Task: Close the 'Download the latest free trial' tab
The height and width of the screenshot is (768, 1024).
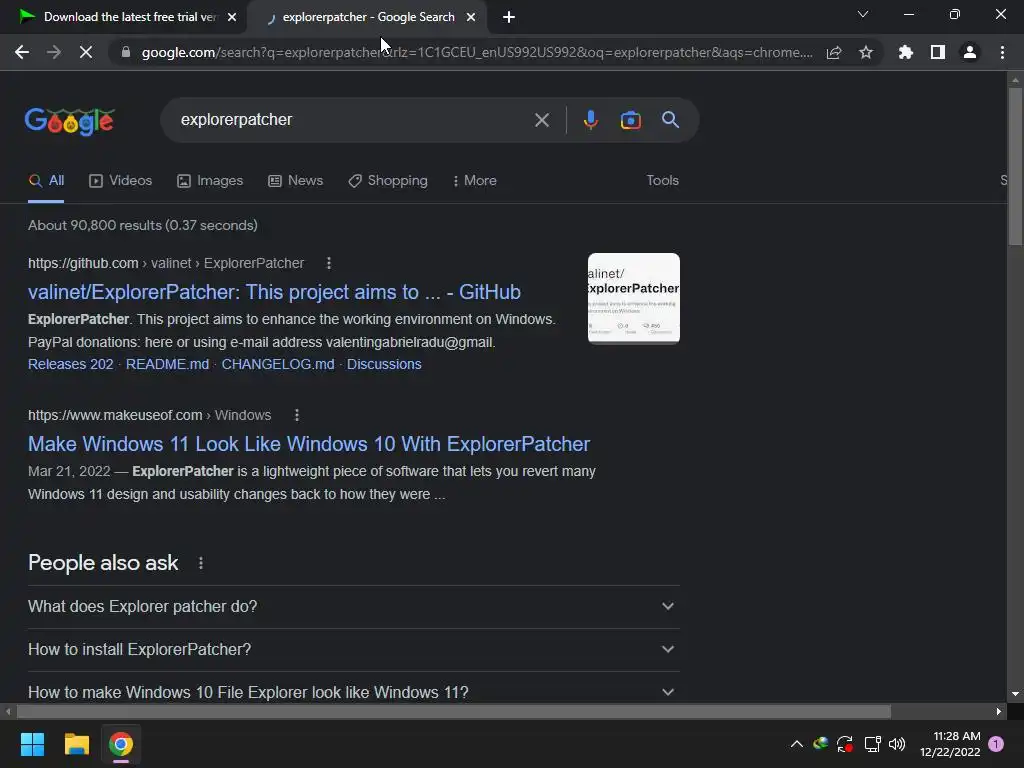Action: point(232,17)
